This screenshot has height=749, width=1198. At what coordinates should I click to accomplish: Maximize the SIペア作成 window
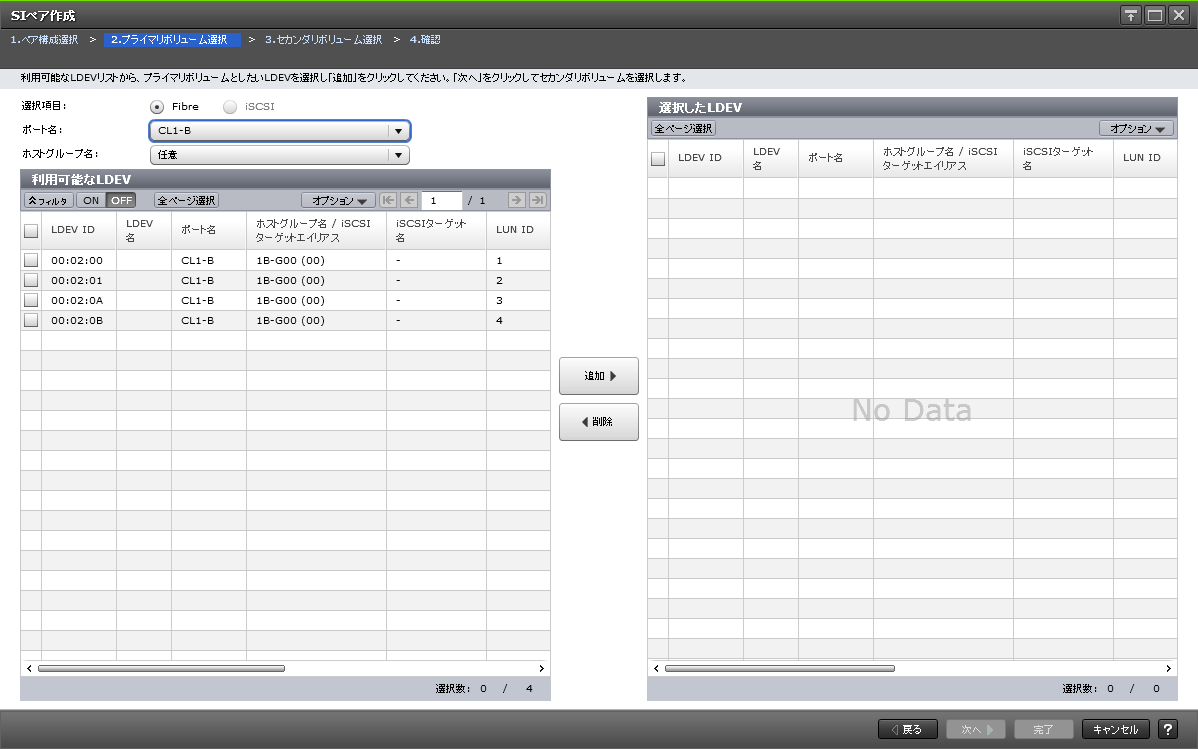(1157, 14)
